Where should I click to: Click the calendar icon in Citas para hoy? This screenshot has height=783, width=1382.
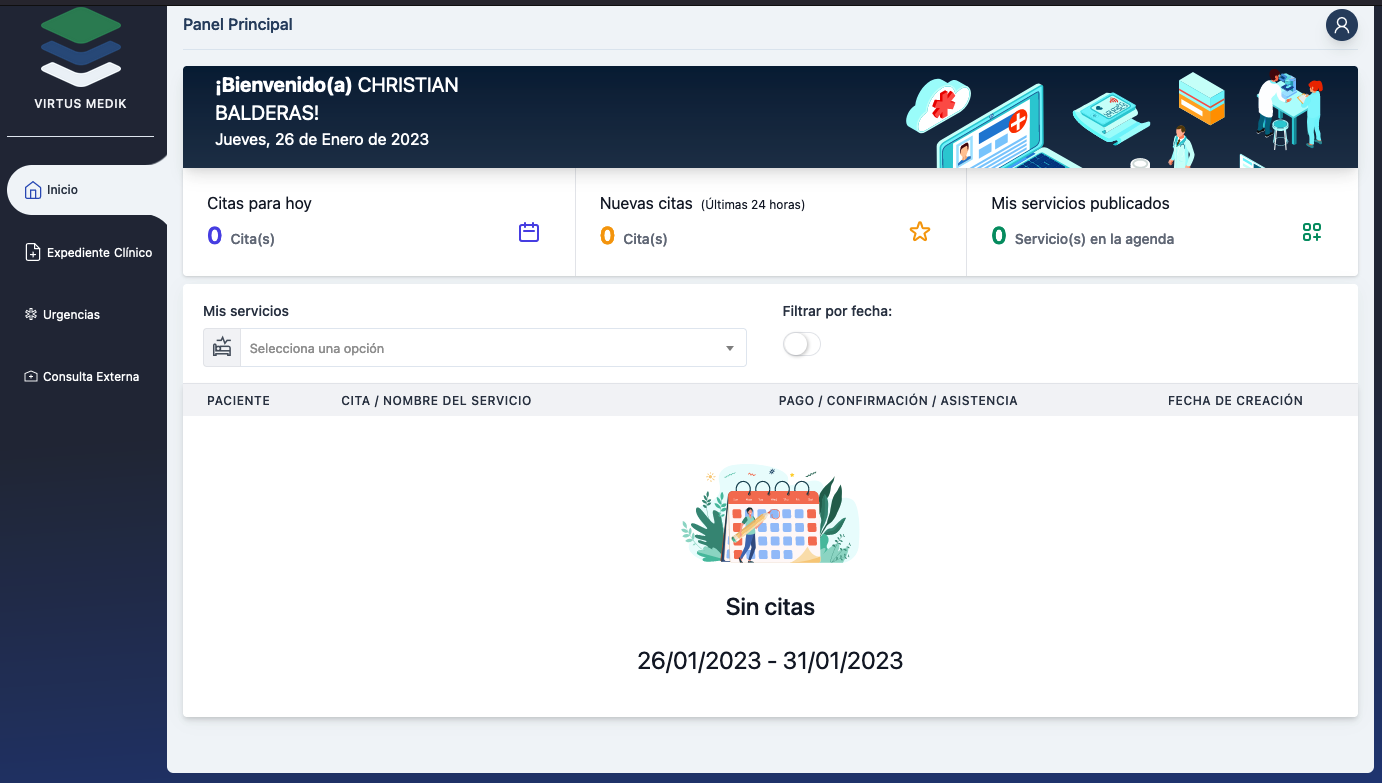pyautogui.click(x=529, y=233)
